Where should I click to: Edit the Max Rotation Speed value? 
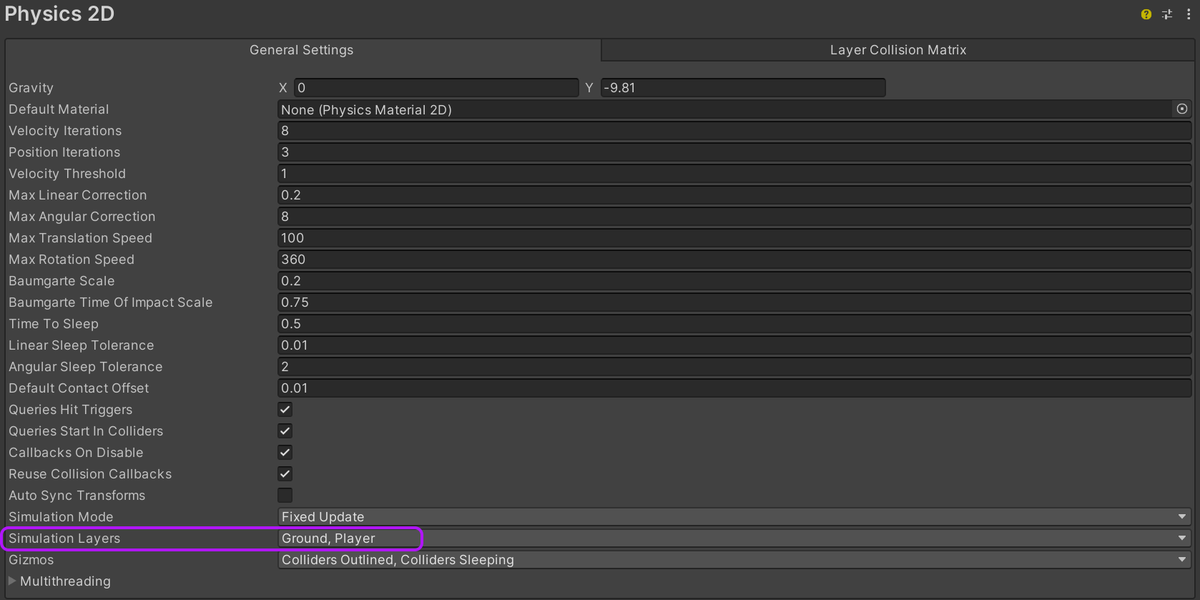tap(734, 260)
